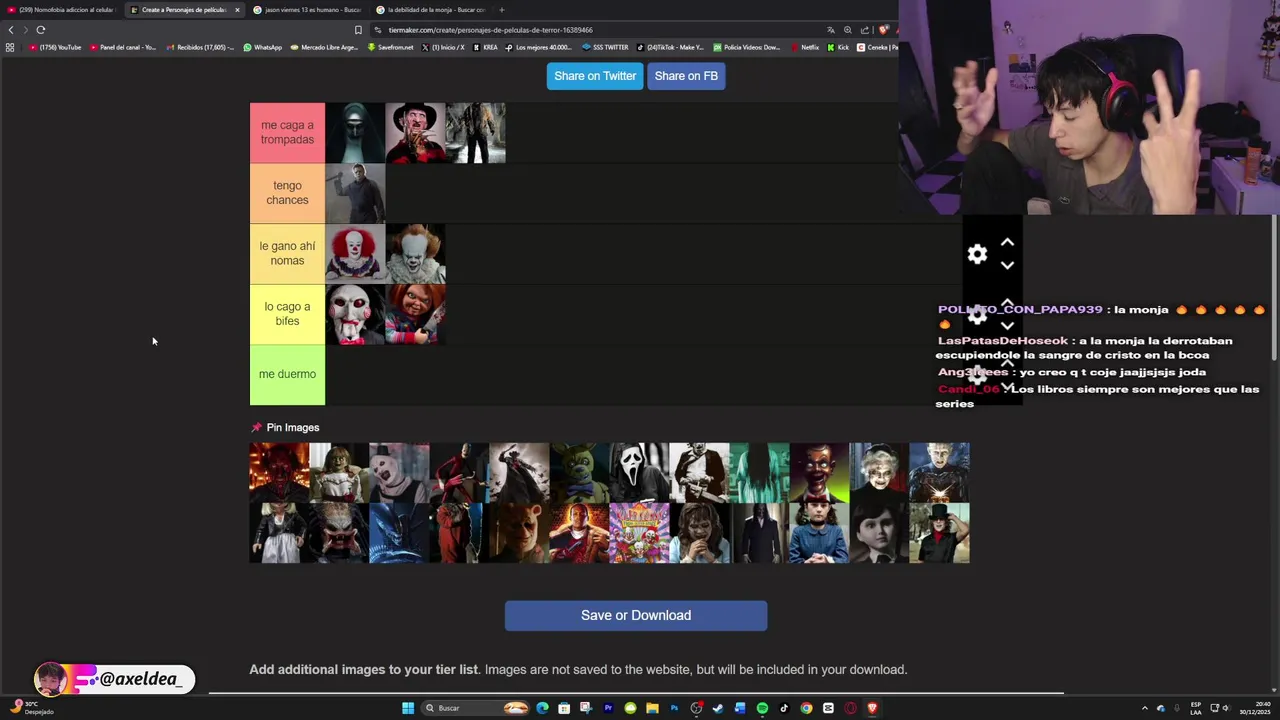Screen dimensions: 1280x720
Task: Open the Savefrom.net bookmark
Action: [390, 47]
